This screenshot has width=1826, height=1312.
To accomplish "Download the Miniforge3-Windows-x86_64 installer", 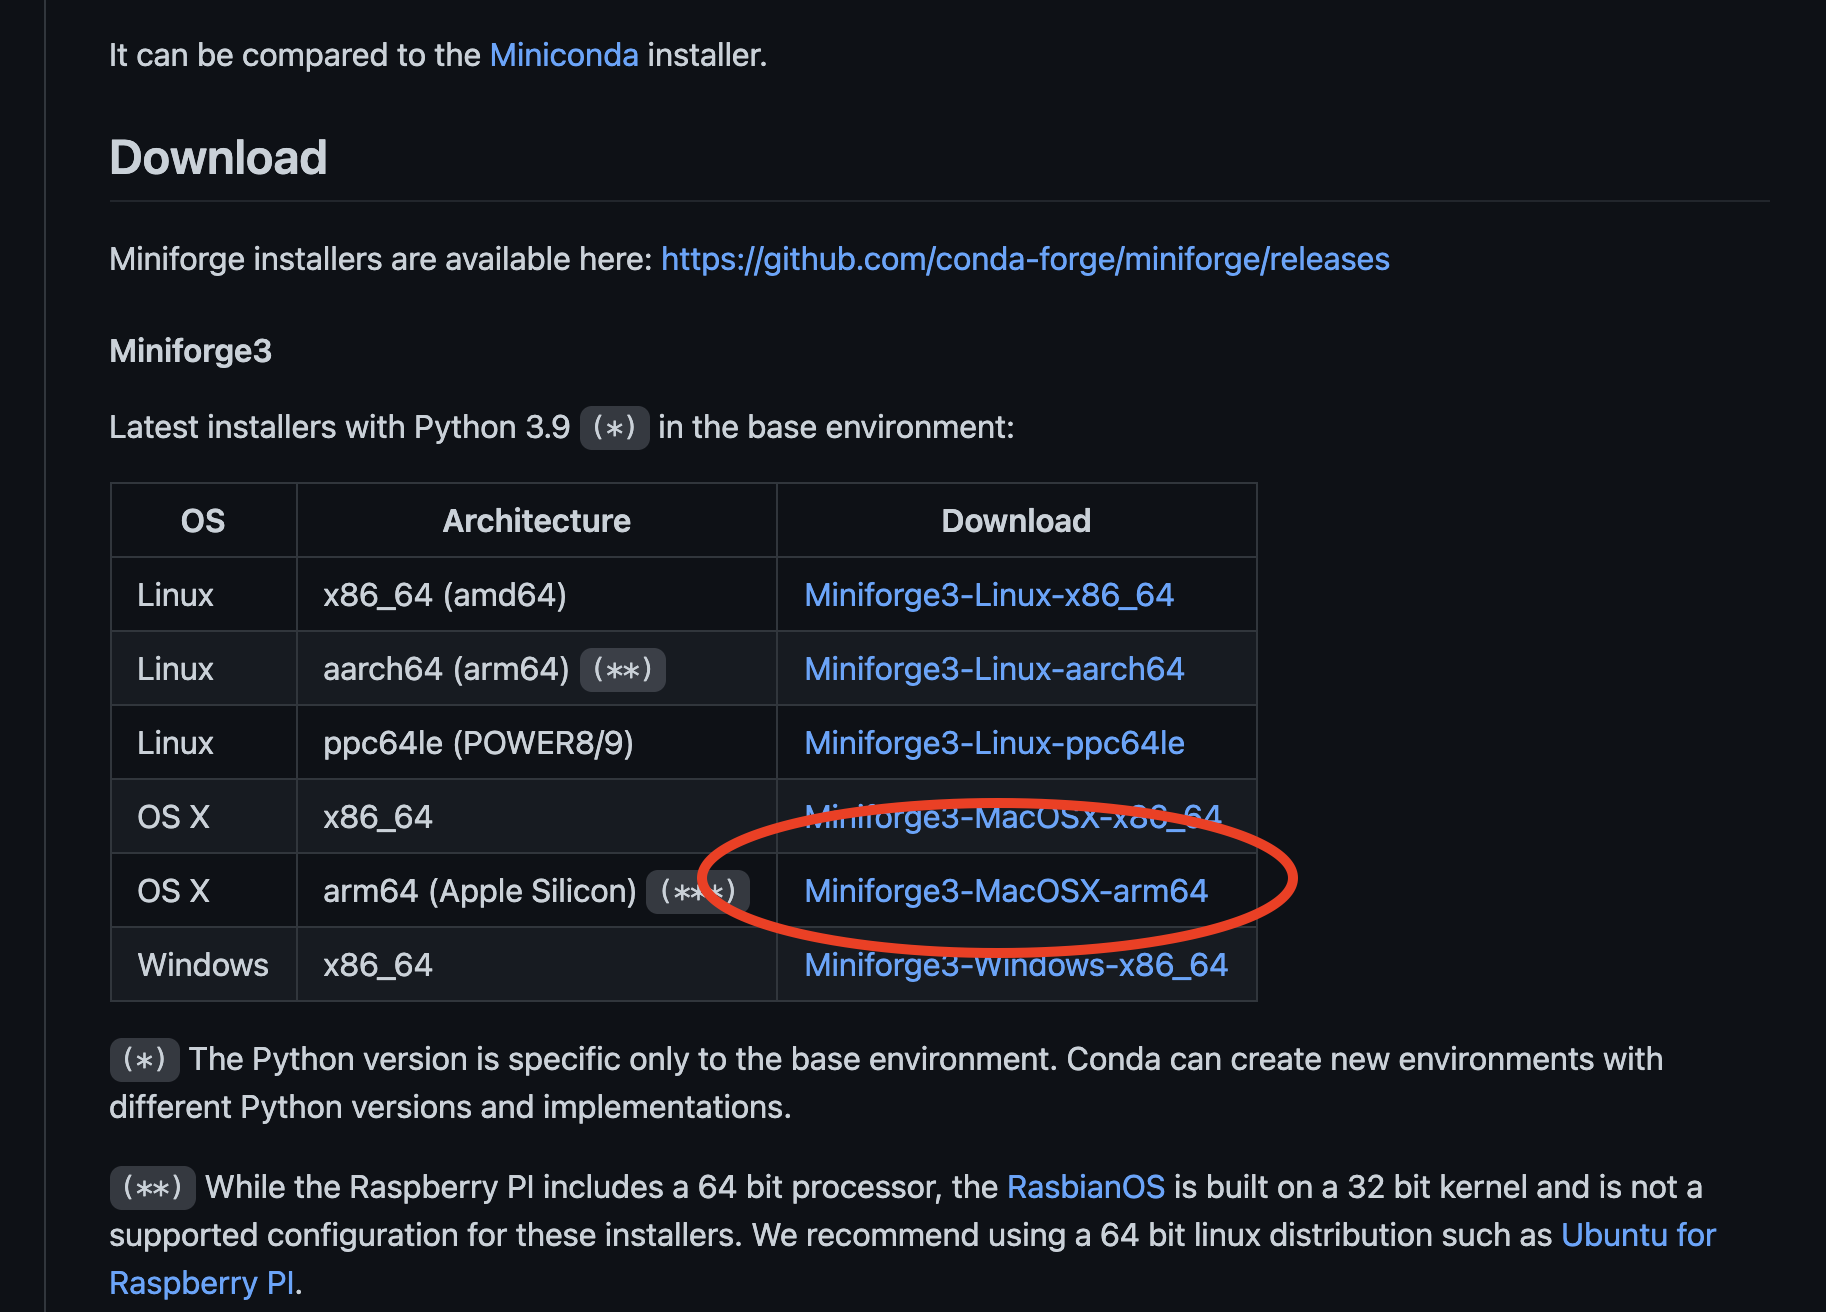I will pos(1015,965).
